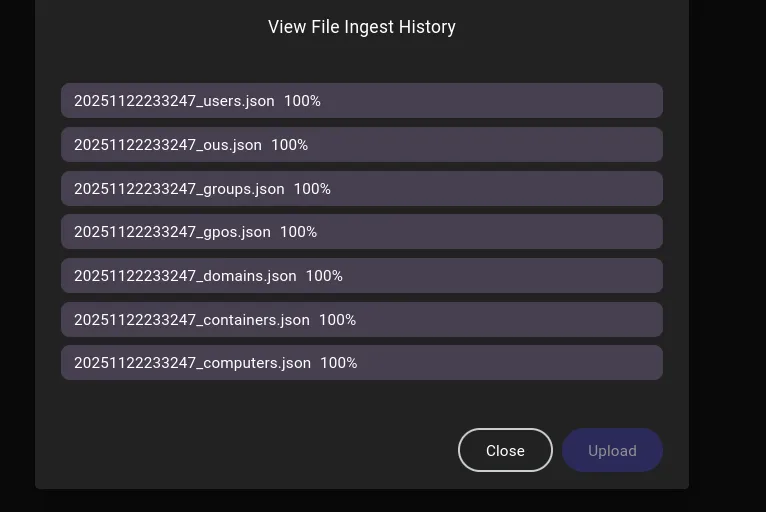Click the 100% label beside containers.json
Screen dimensions: 766x512
point(338,320)
